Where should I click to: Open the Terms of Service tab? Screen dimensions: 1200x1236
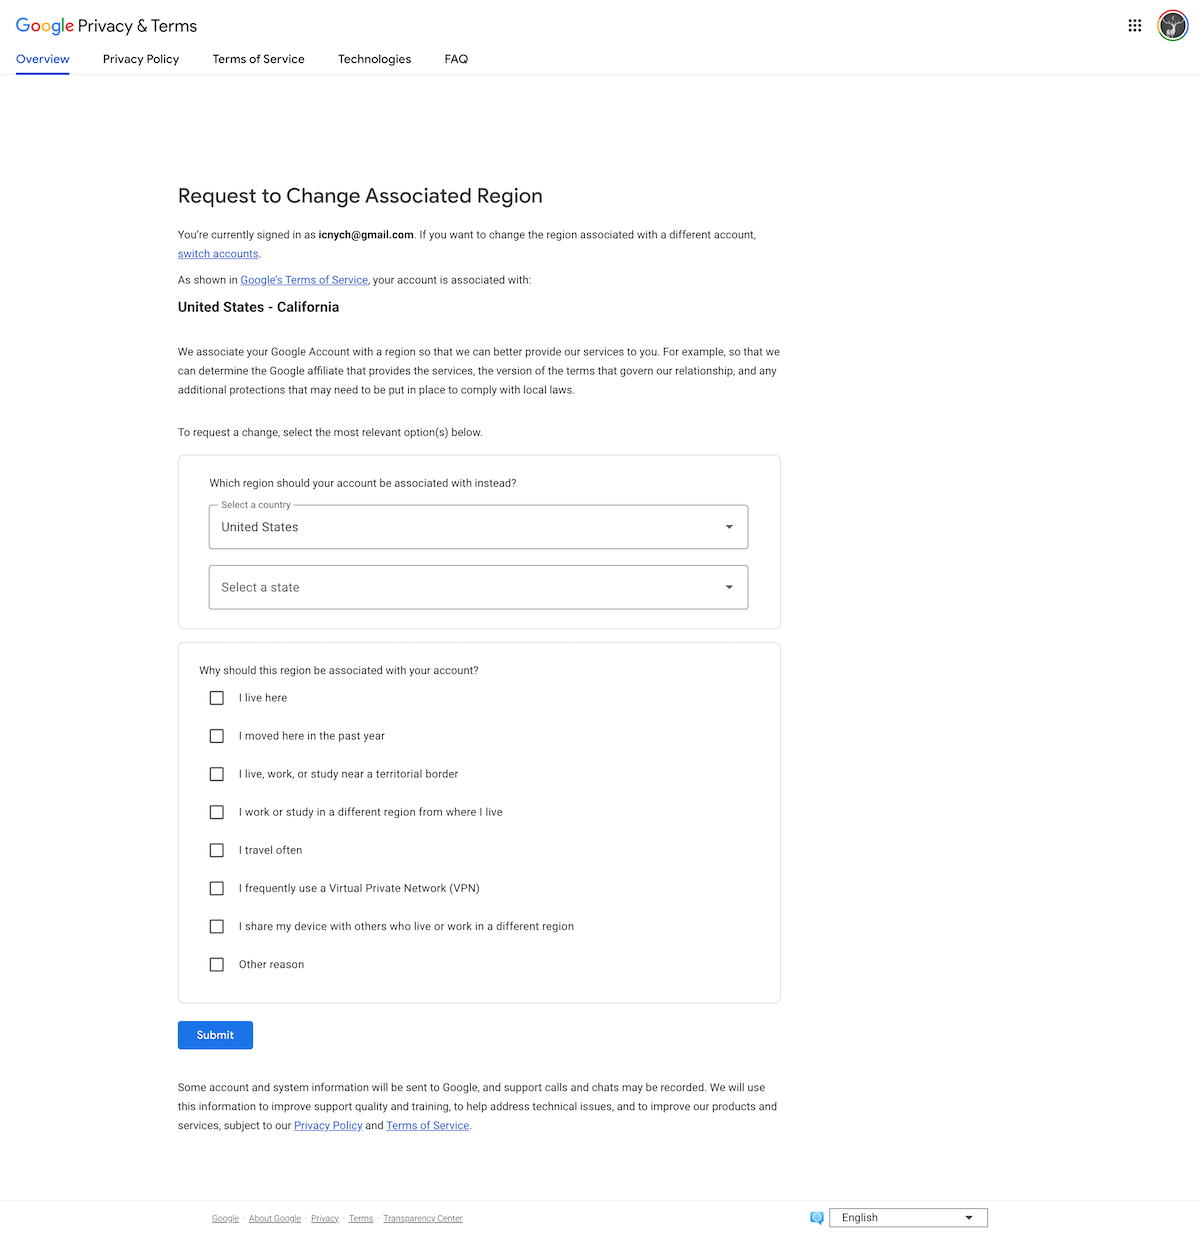tap(258, 59)
